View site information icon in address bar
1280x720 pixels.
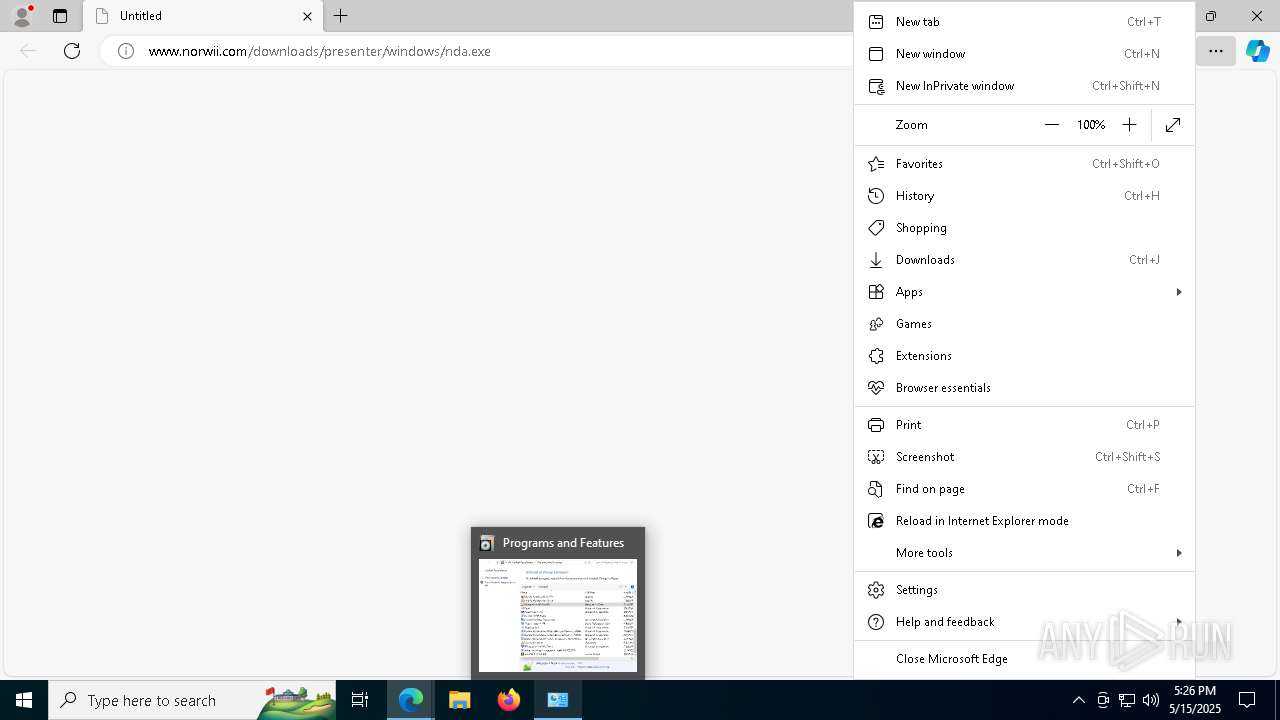[126, 51]
